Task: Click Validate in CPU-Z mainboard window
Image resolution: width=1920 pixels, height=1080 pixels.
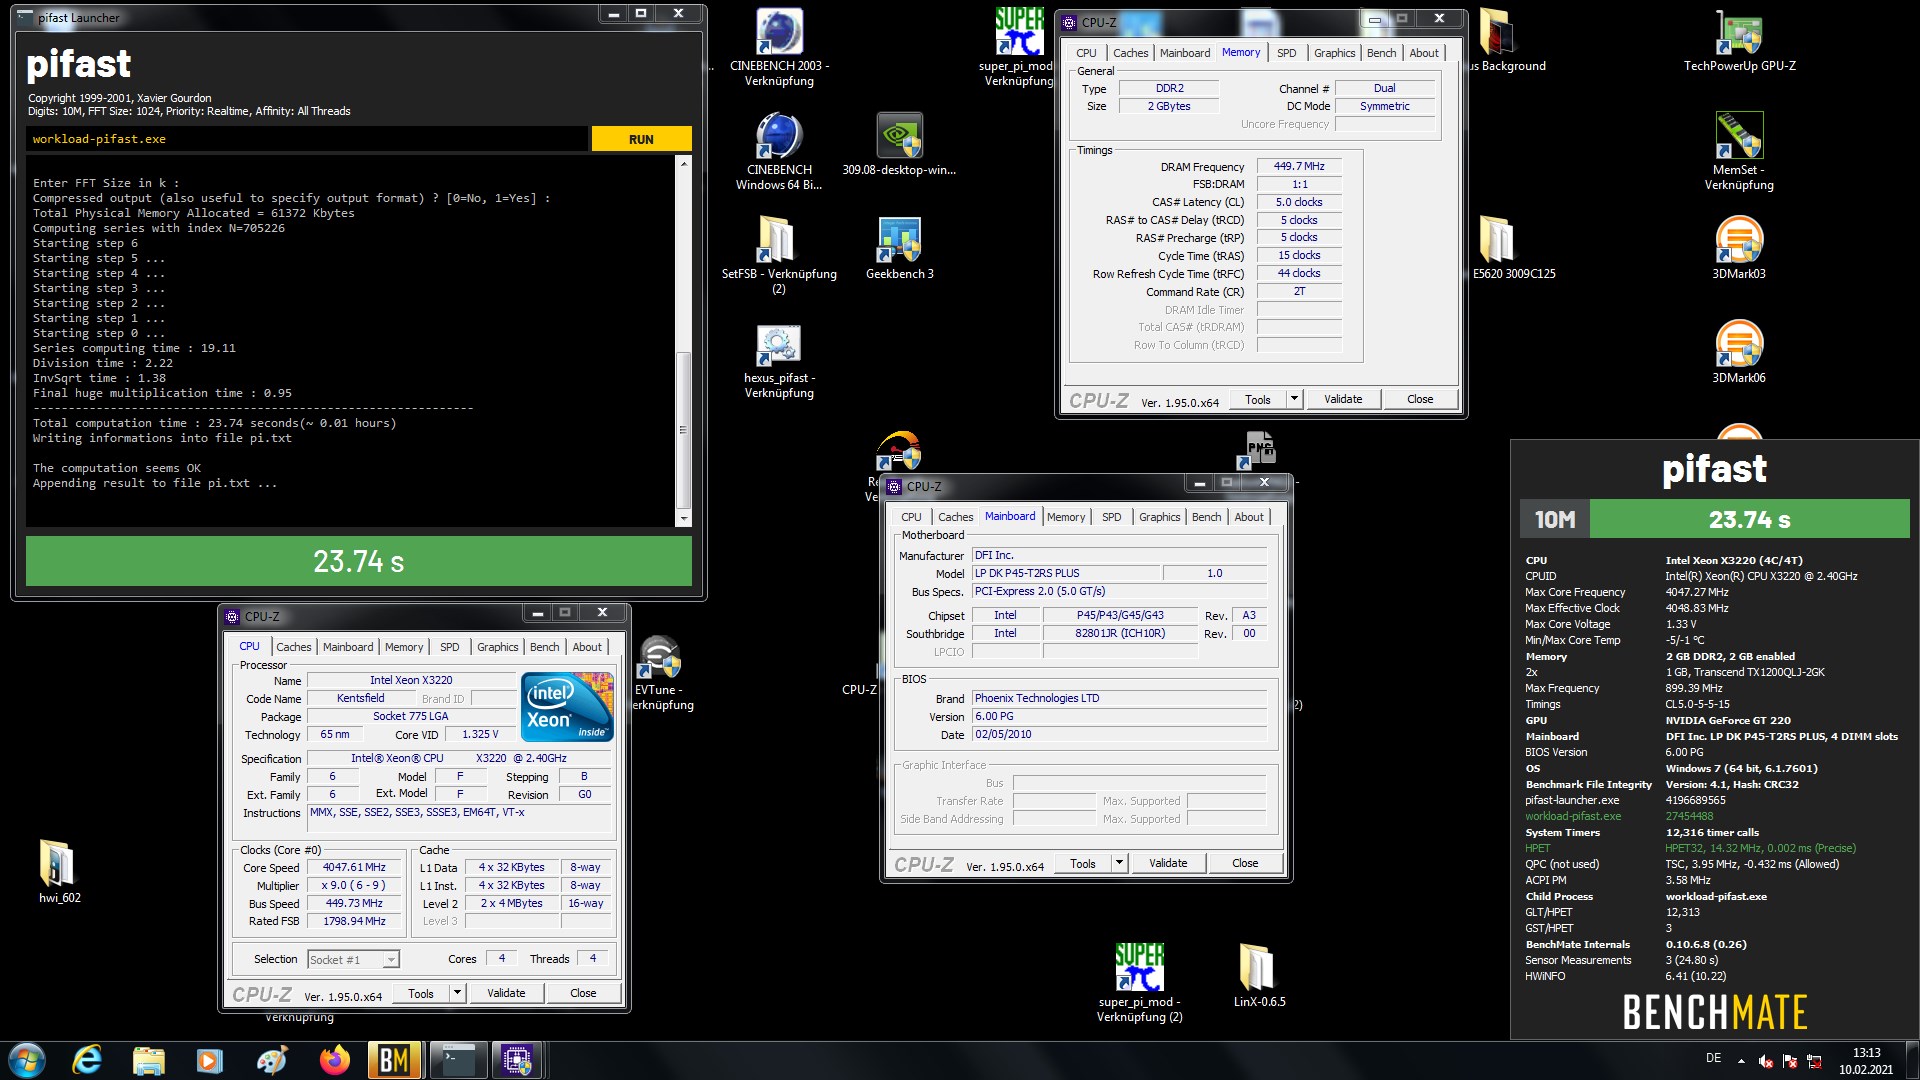Action: tap(1168, 863)
